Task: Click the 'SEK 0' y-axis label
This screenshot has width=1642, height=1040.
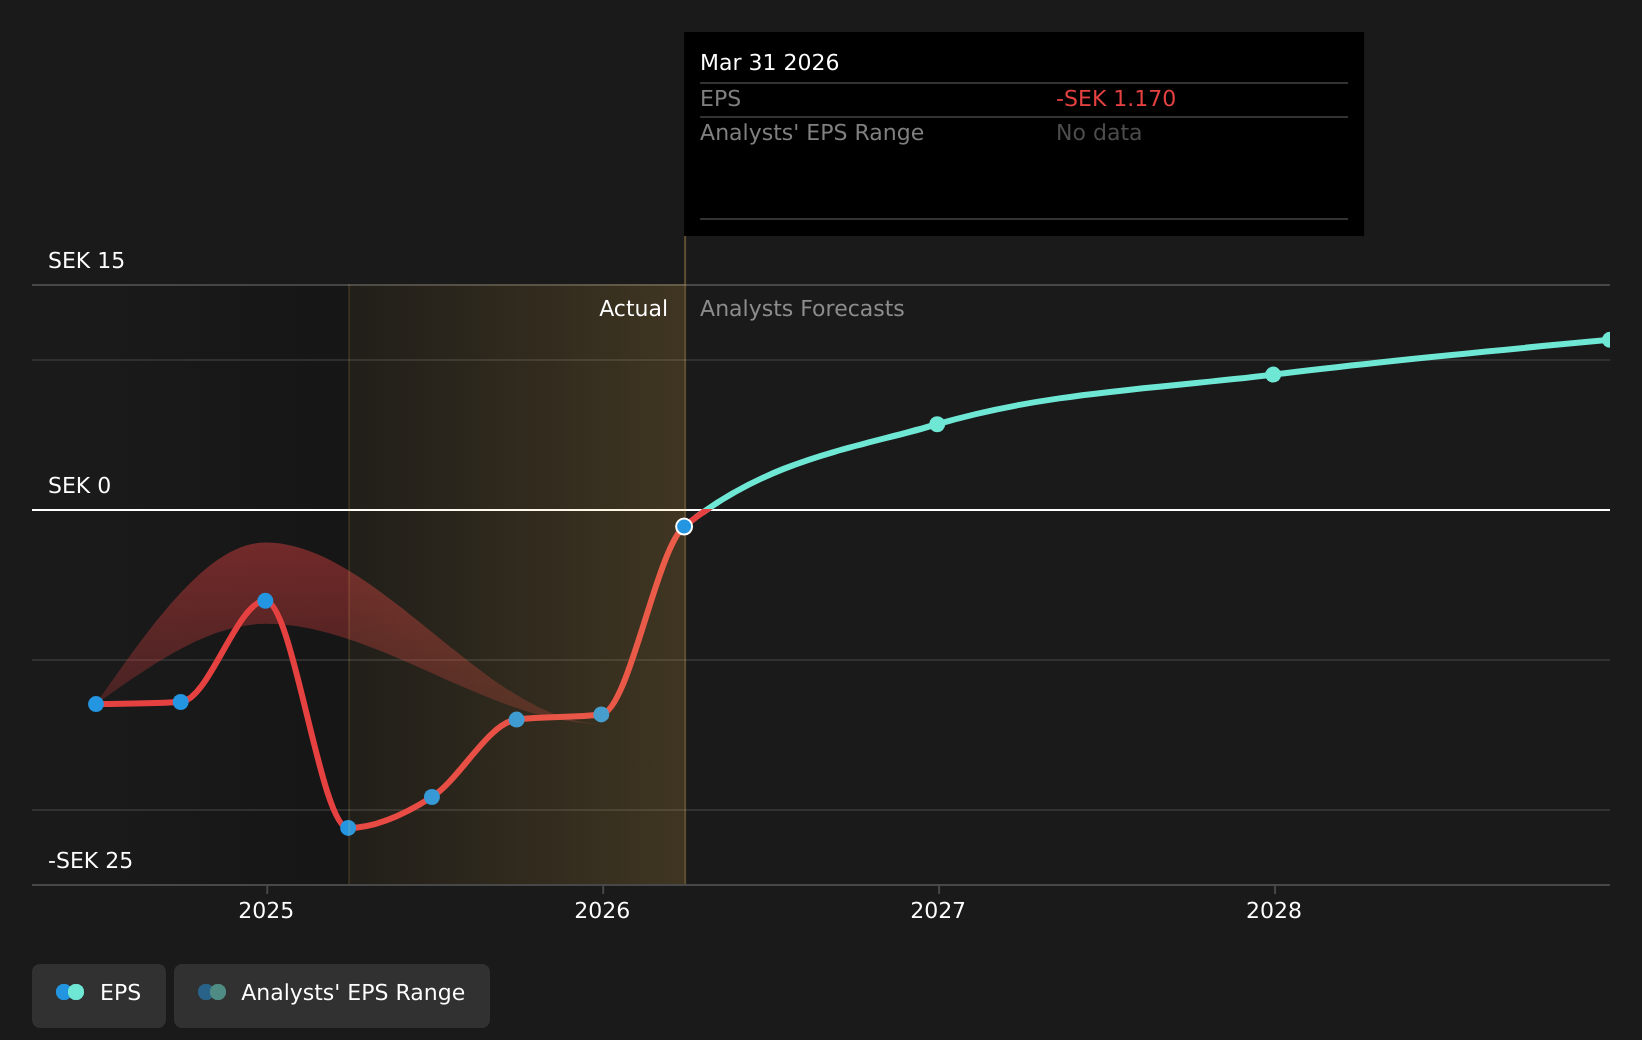Action: 79,486
